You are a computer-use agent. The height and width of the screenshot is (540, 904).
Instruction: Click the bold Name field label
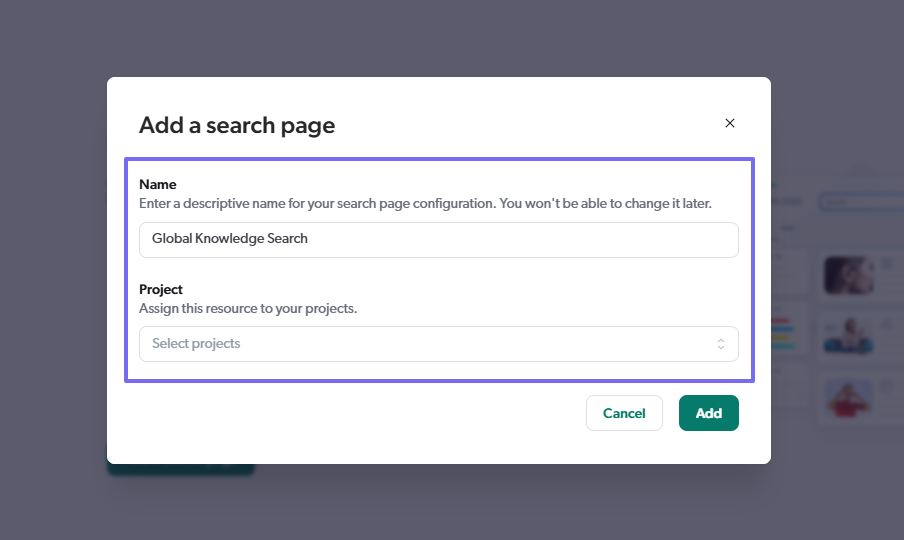(x=158, y=184)
